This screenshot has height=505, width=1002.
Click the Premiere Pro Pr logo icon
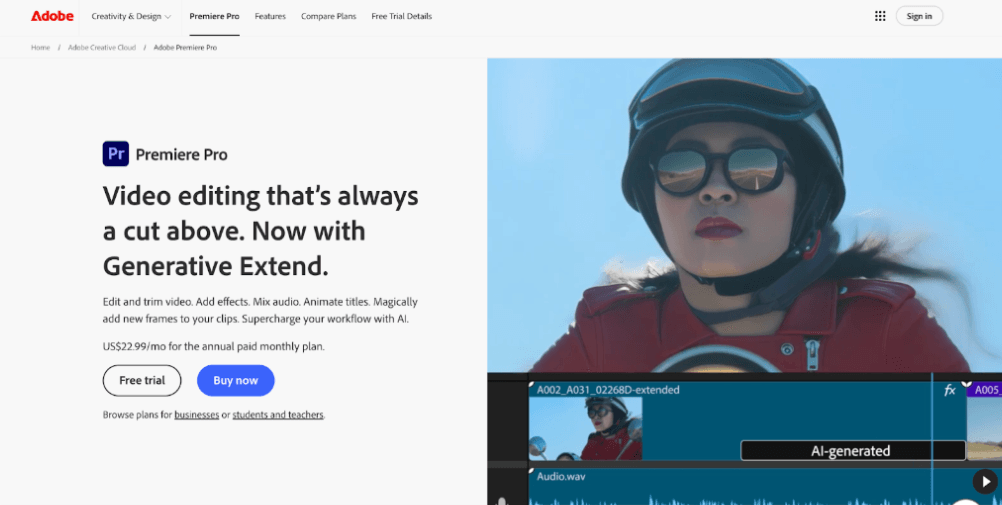(x=116, y=154)
